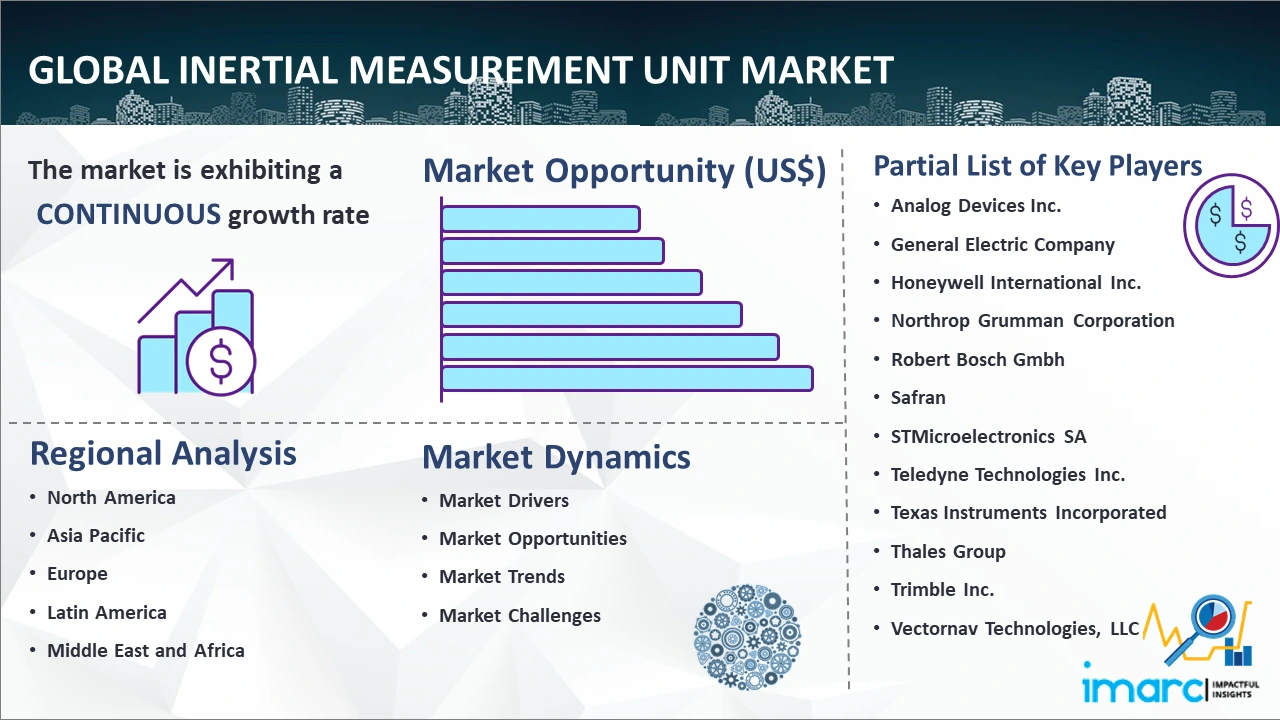Click the Market Opportunity (US$) heading
The width and height of the screenshot is (1280, 720).
coord(625,171)
